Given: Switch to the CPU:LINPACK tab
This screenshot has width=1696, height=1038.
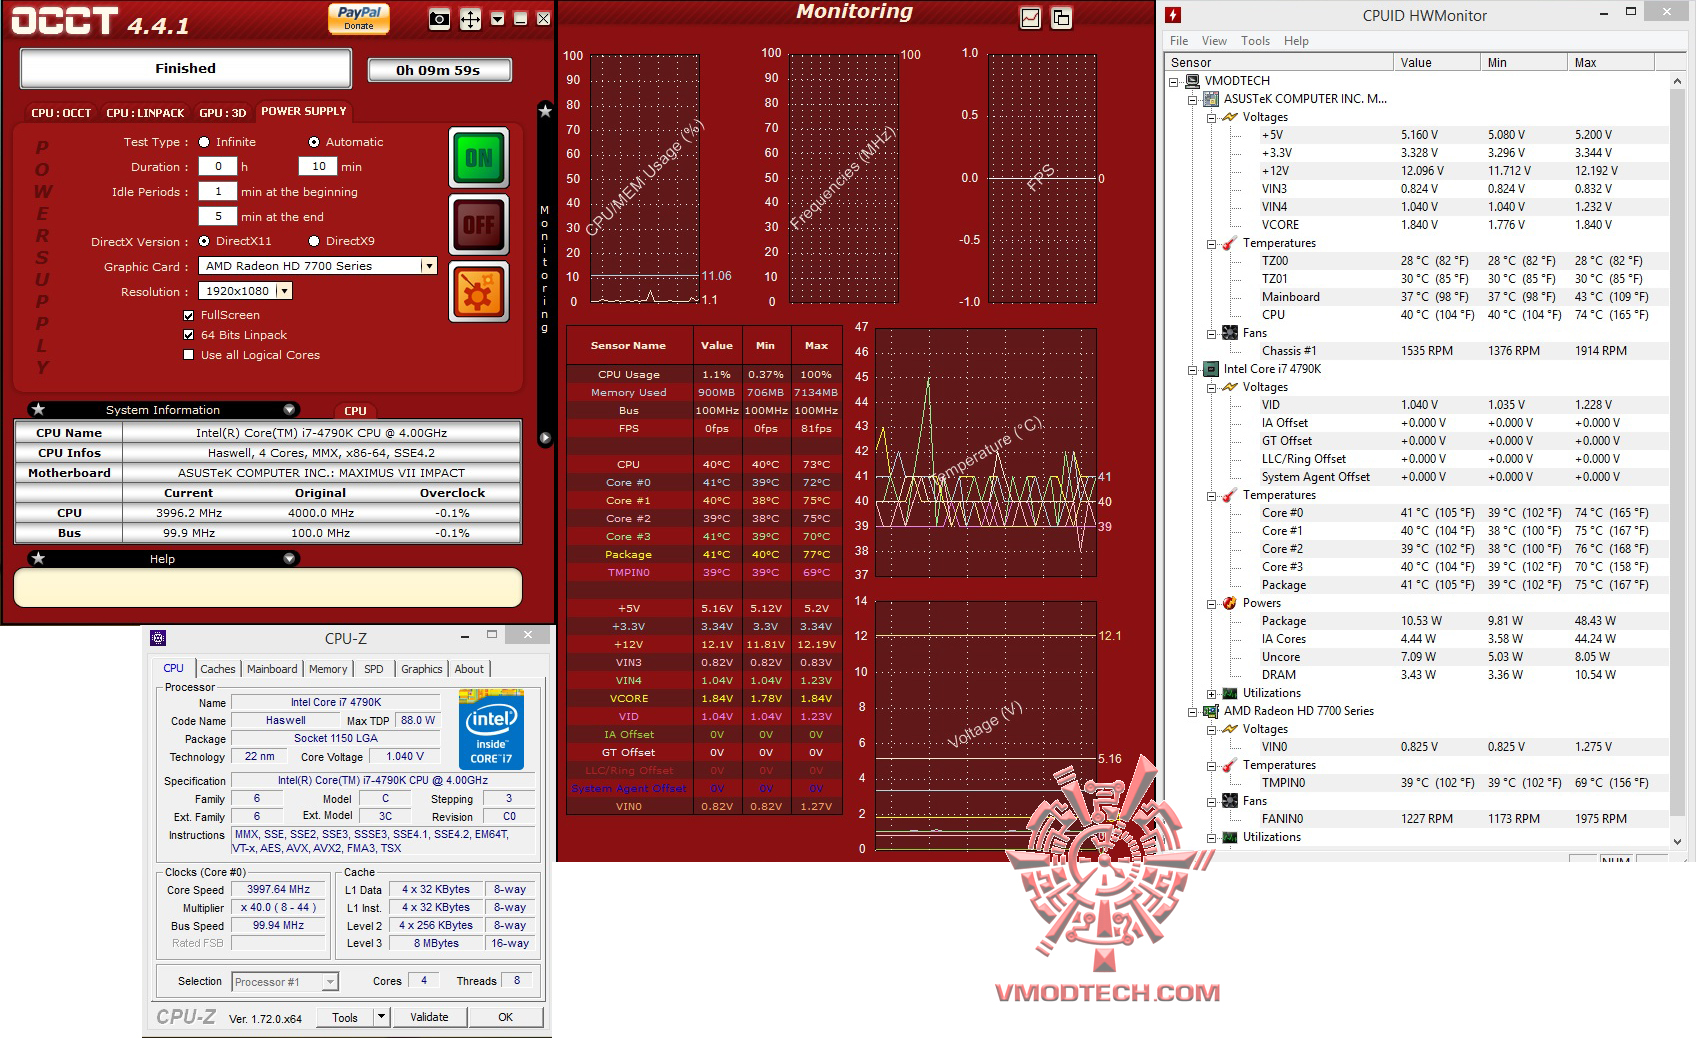Looking at the screenshot, I should 145,113.
